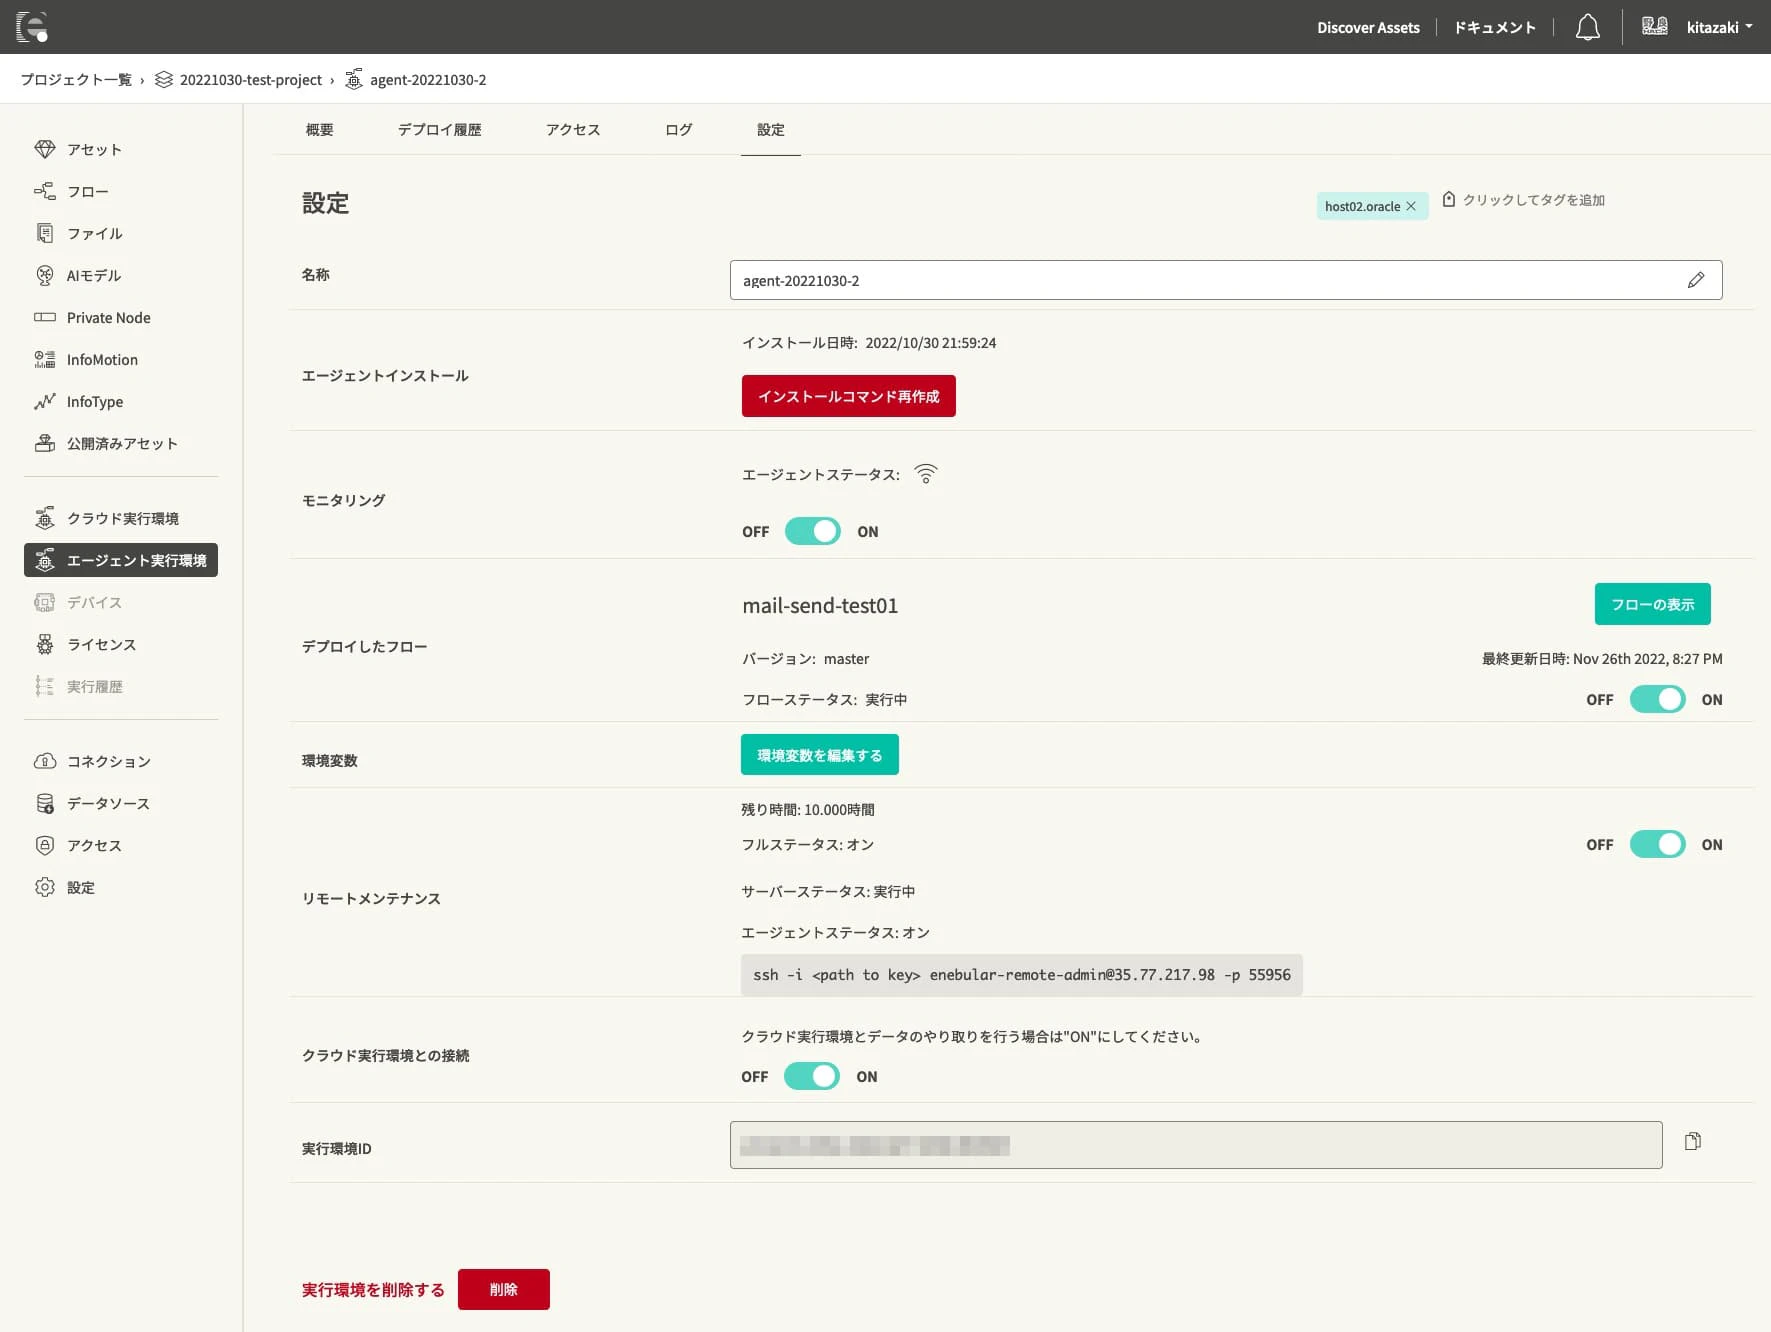The height and width of the screenshot is (1332, 1771).
Task: Copy the execution environment ID
Action: [x=1693, y=1141]
